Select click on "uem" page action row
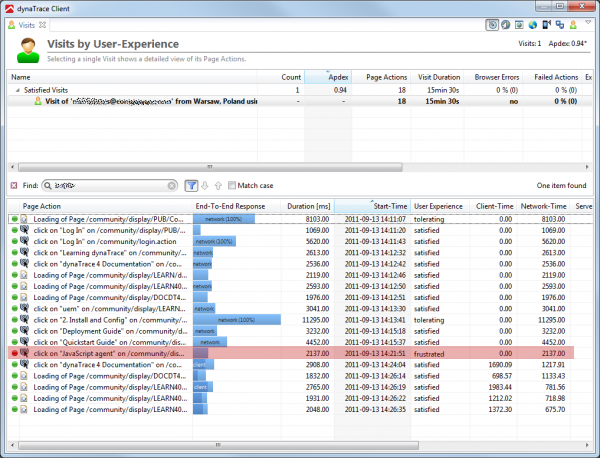Viewport: 600px width, 458px height. coord(300,308)
